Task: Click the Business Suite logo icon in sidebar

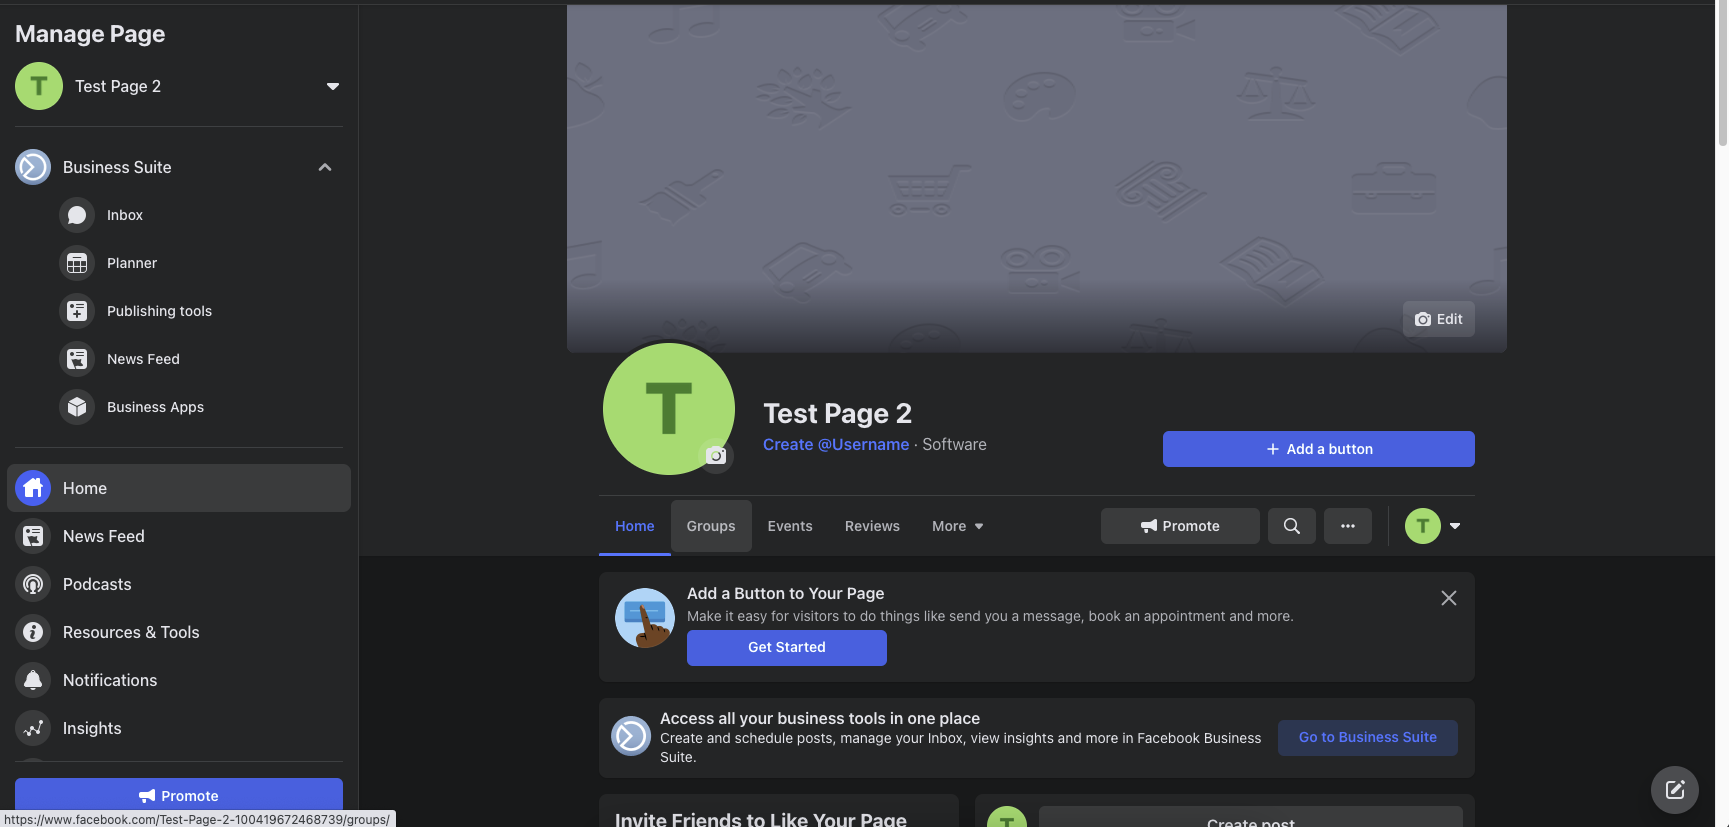Action: pos(33,167)
